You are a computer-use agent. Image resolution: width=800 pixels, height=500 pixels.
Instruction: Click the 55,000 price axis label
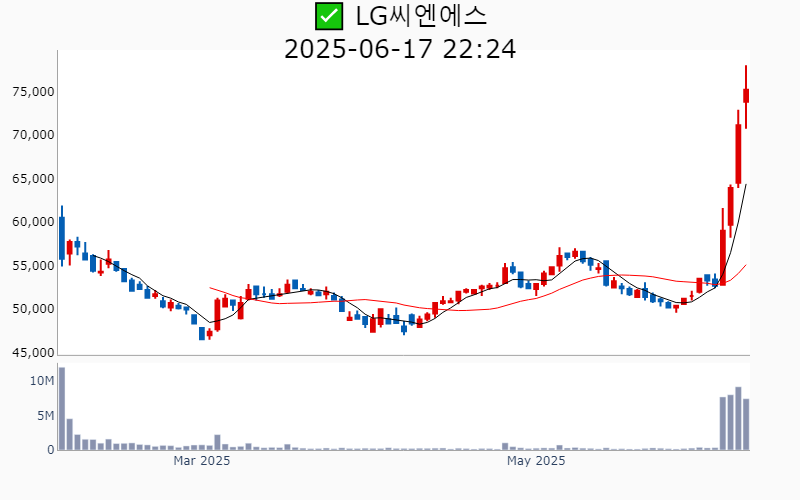point(33,266)
